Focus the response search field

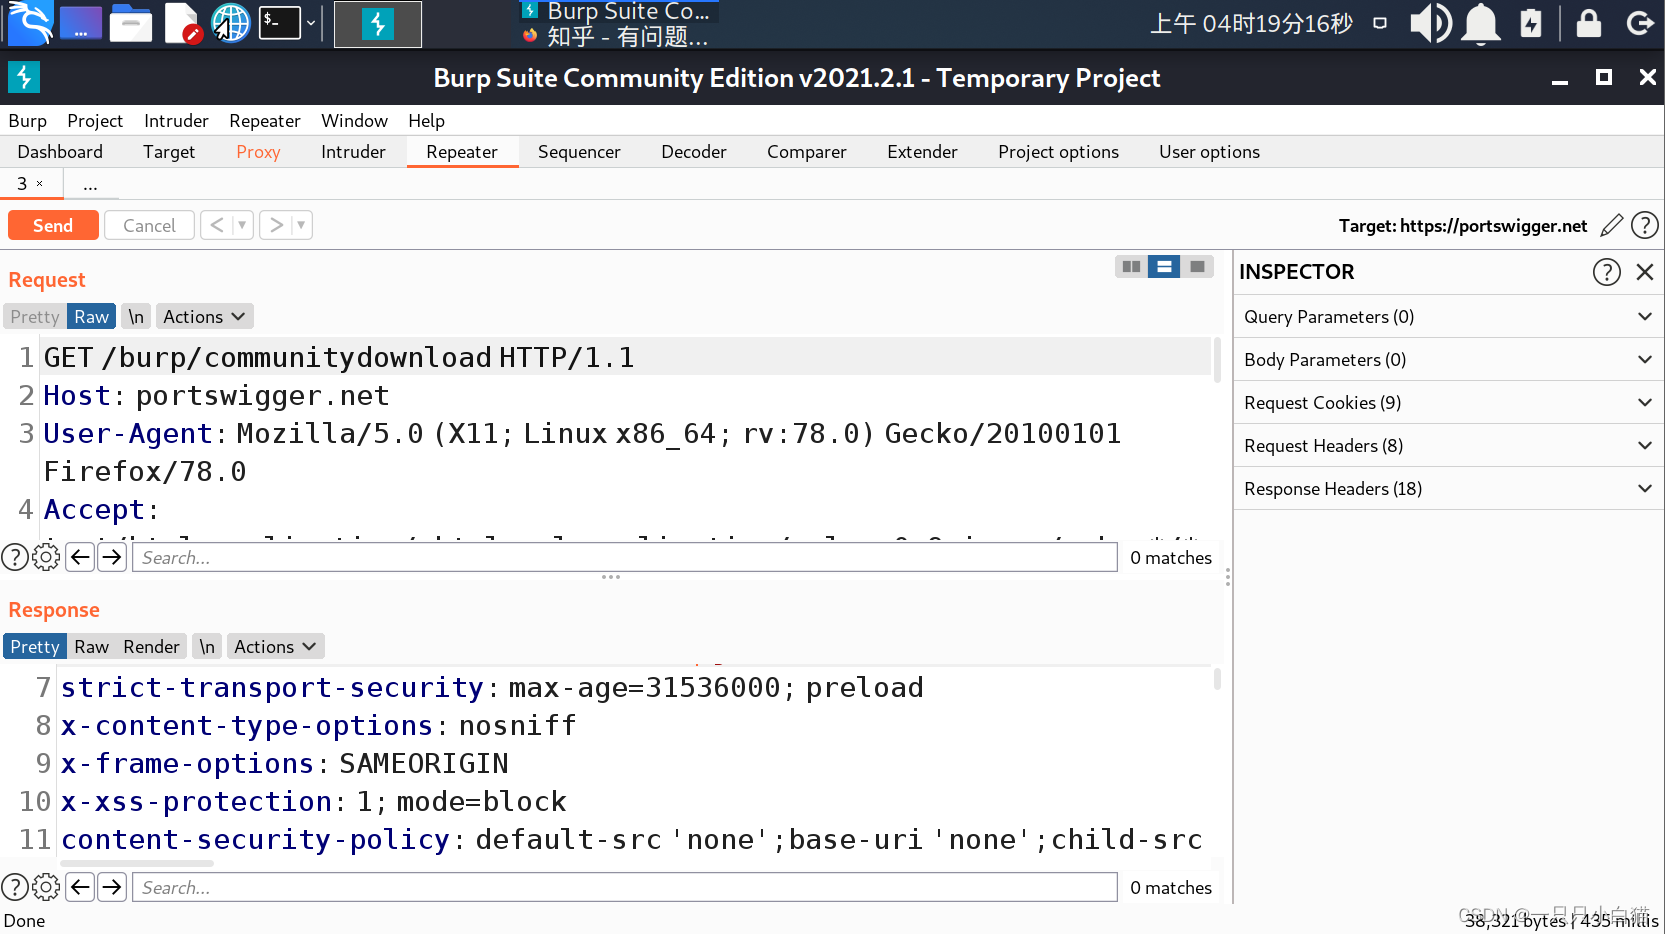[x=625, y=887]
